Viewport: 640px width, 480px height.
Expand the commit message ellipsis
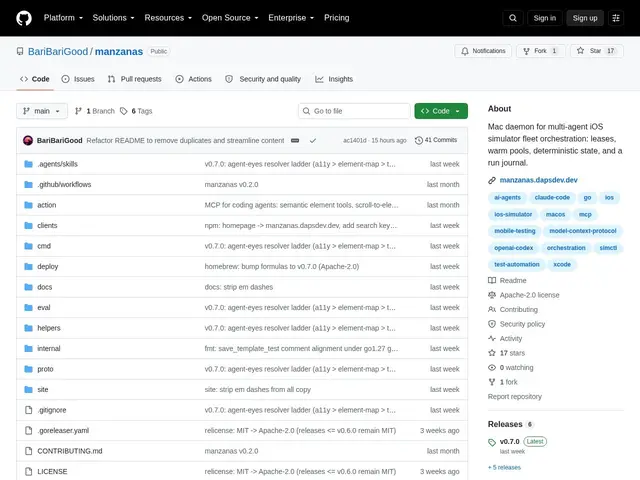tap(295, 140)
